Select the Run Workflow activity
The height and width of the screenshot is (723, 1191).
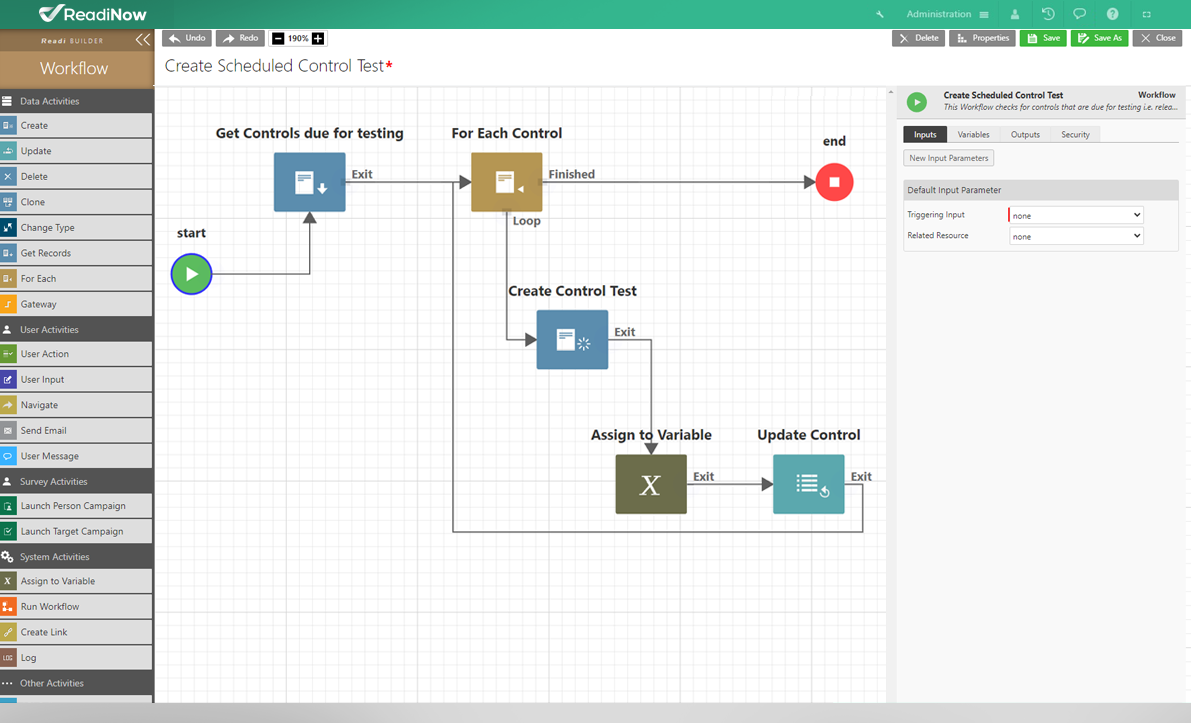pyautogui.click(x=76, y=607)
